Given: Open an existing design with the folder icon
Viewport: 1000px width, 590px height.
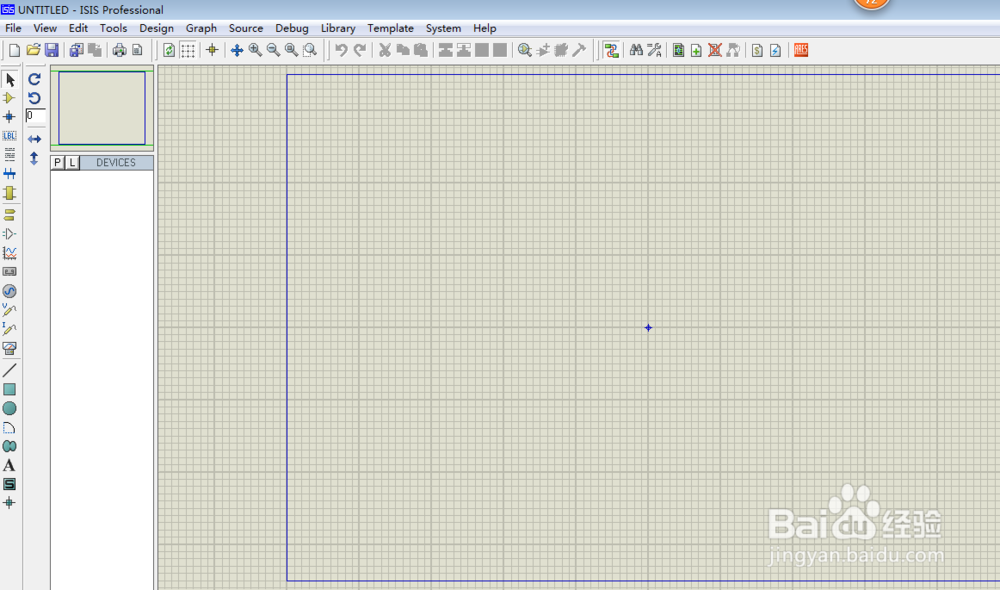Looking at the screenshot, I should pyautogui.click(x=33, y=50).
